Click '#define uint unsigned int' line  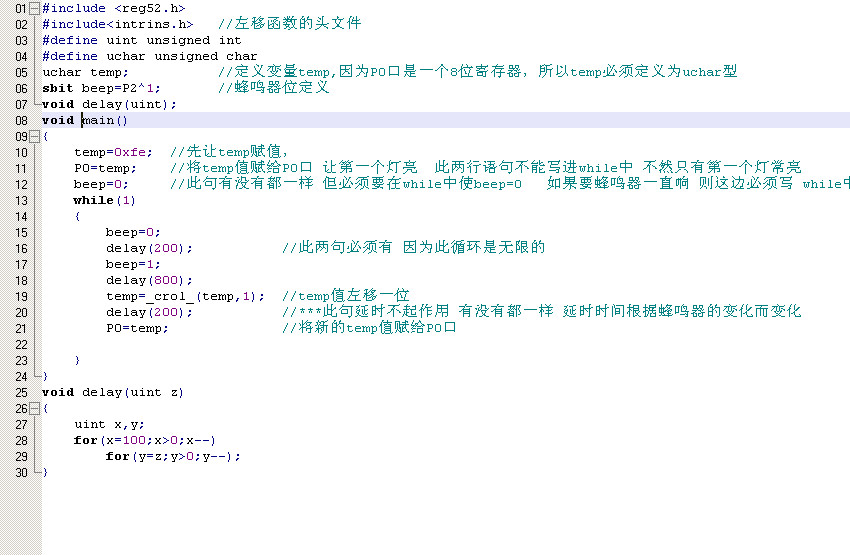141,41
